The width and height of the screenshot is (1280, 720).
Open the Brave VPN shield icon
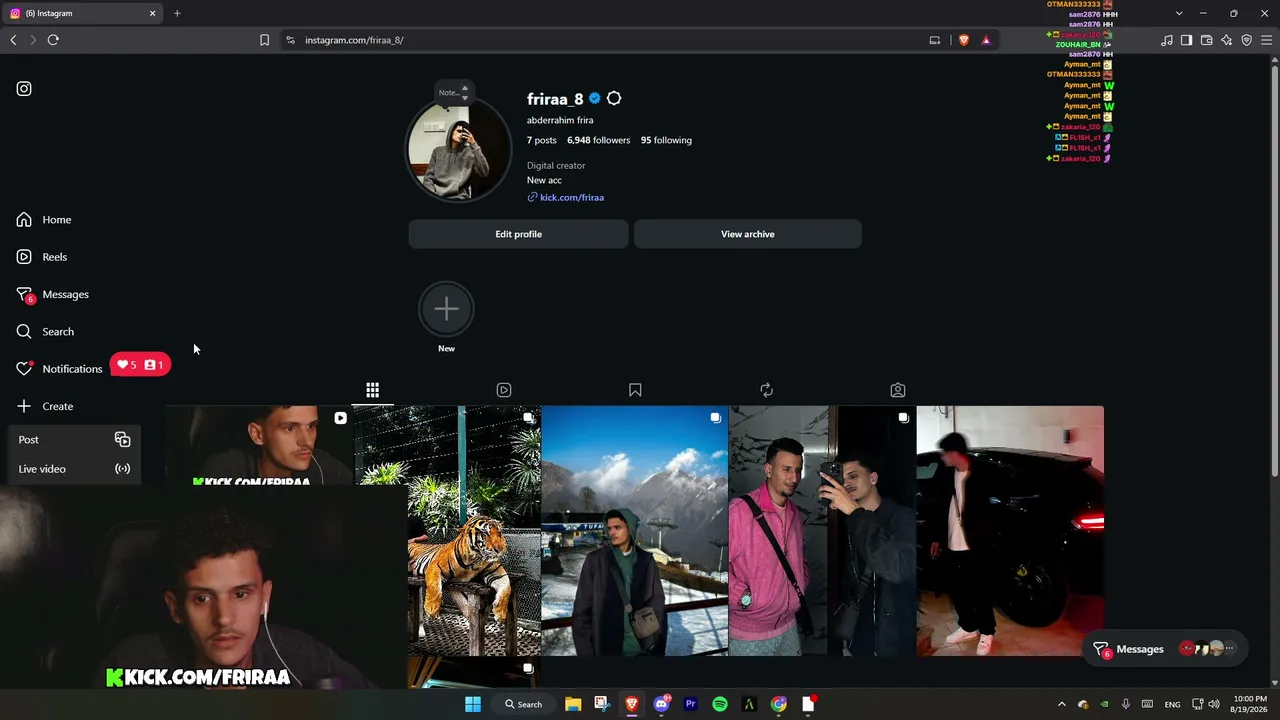click(1247, 40)
